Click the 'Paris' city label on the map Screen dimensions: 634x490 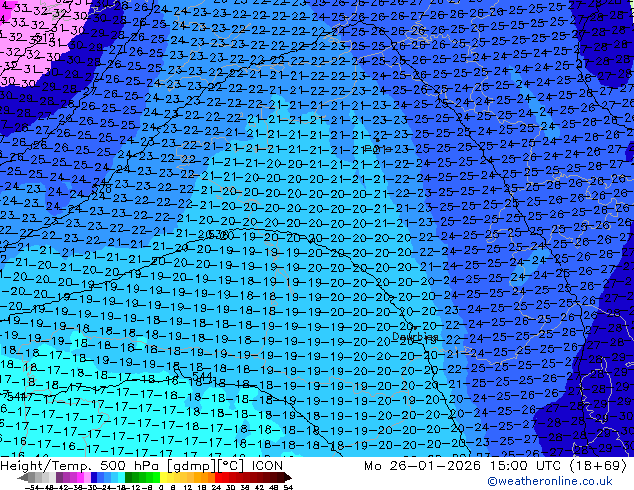click(x=378, y=149)
